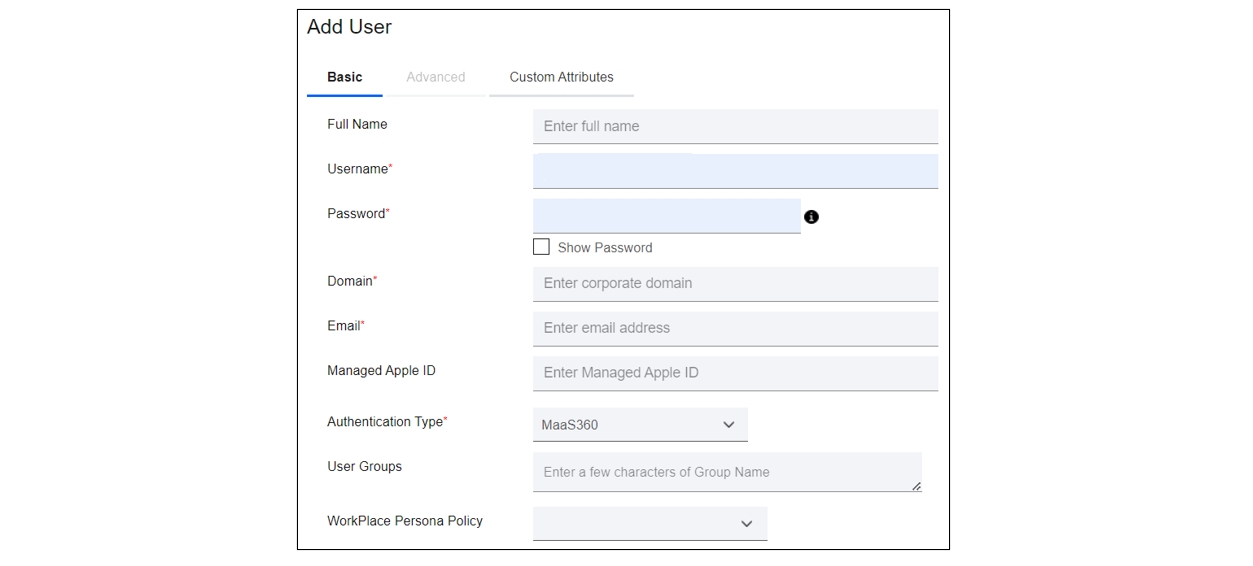Select the Basic tab

point(345,77)
